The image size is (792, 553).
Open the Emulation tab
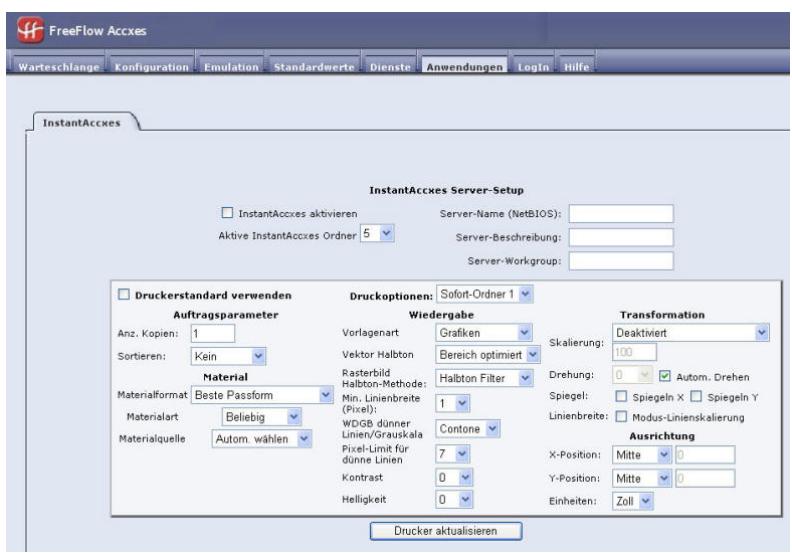pos(231,67)
